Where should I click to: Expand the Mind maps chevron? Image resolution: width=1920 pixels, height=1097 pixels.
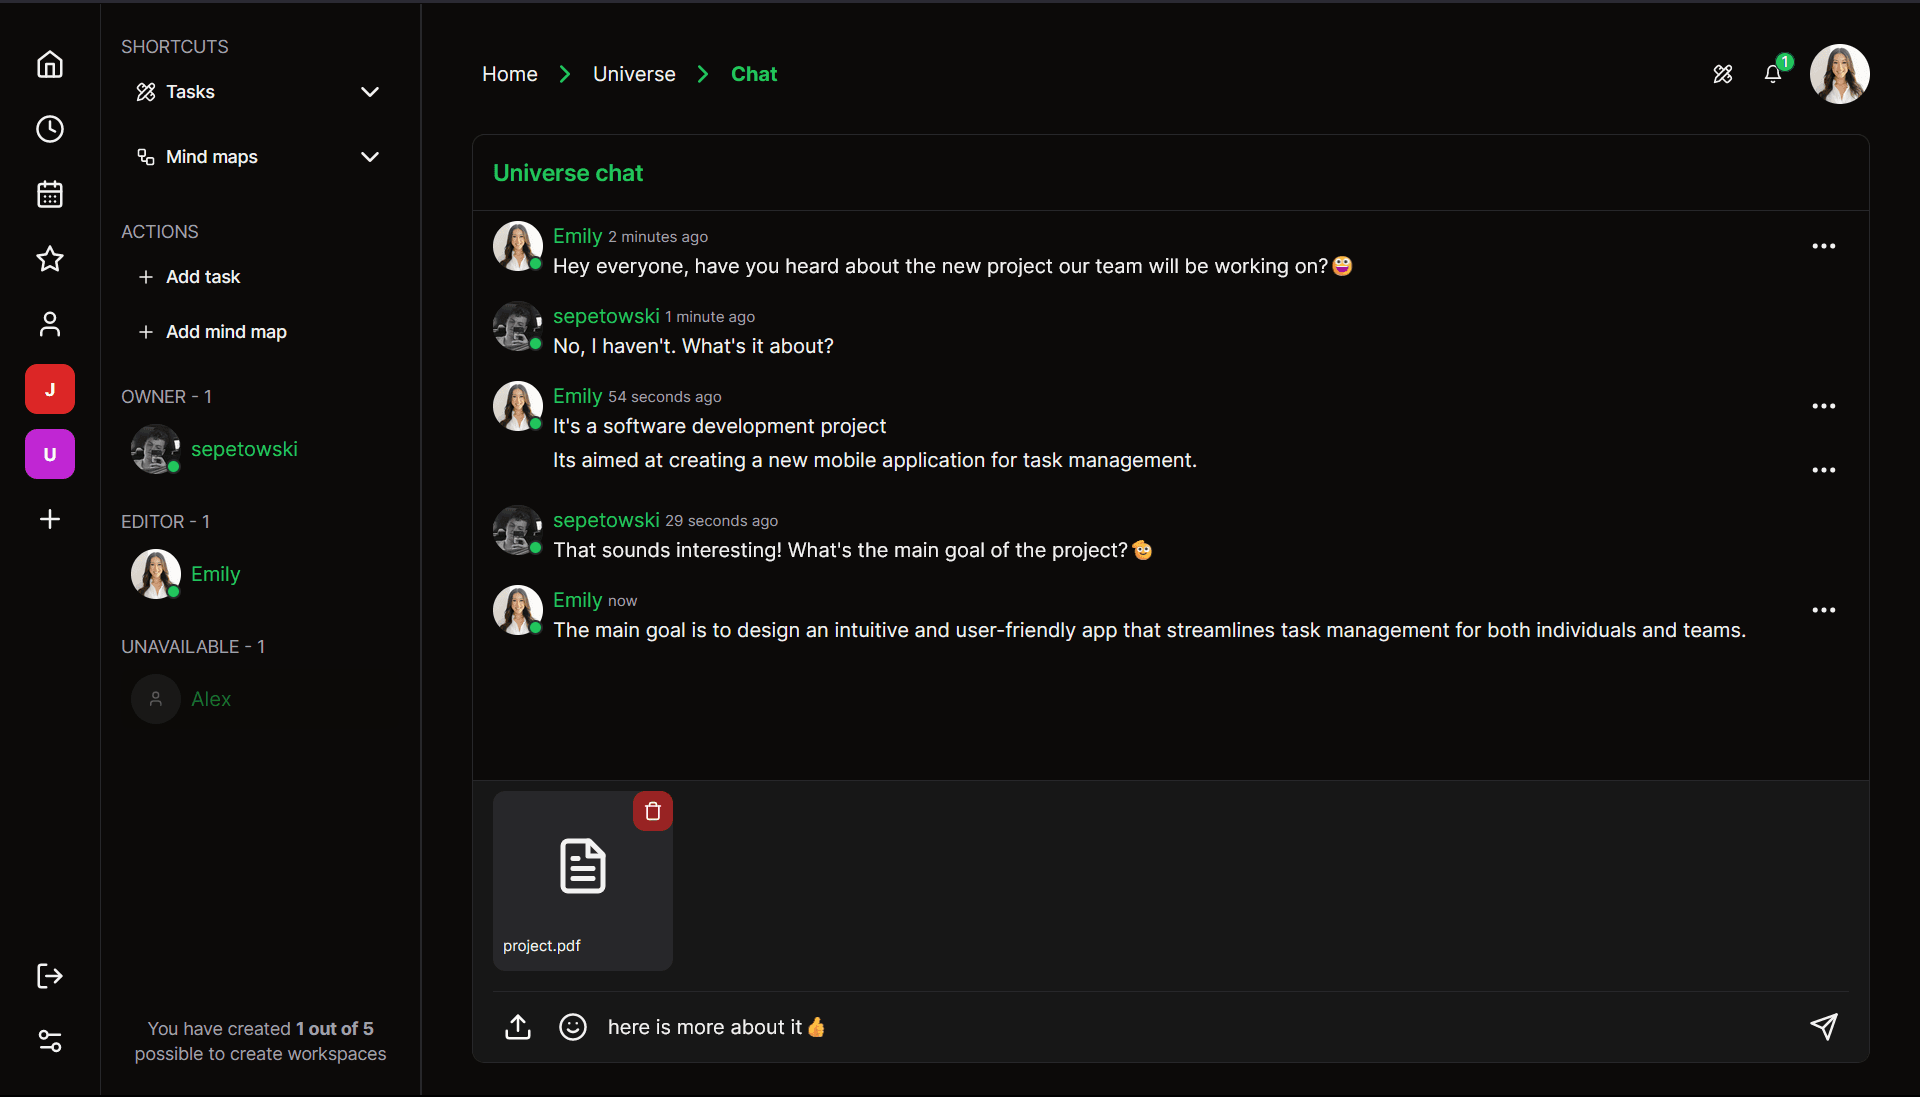coord(370,157)
